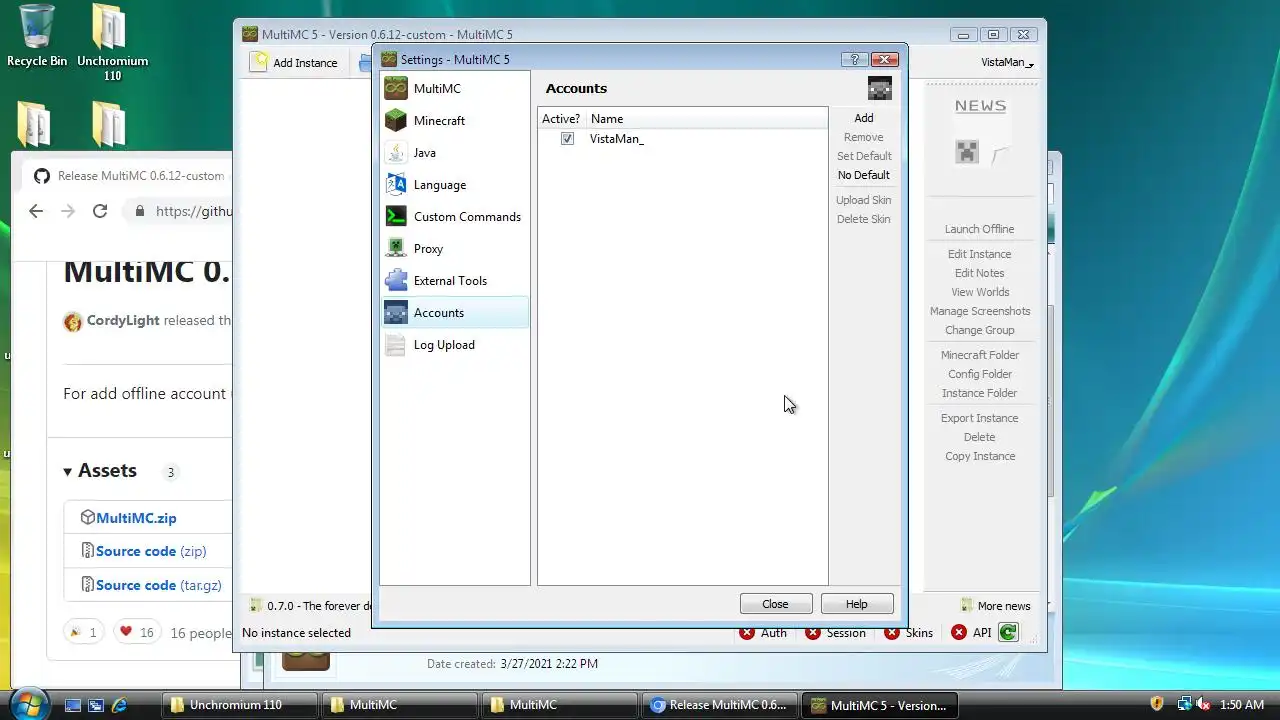Open the Windows Start orb

click(27, 703)
